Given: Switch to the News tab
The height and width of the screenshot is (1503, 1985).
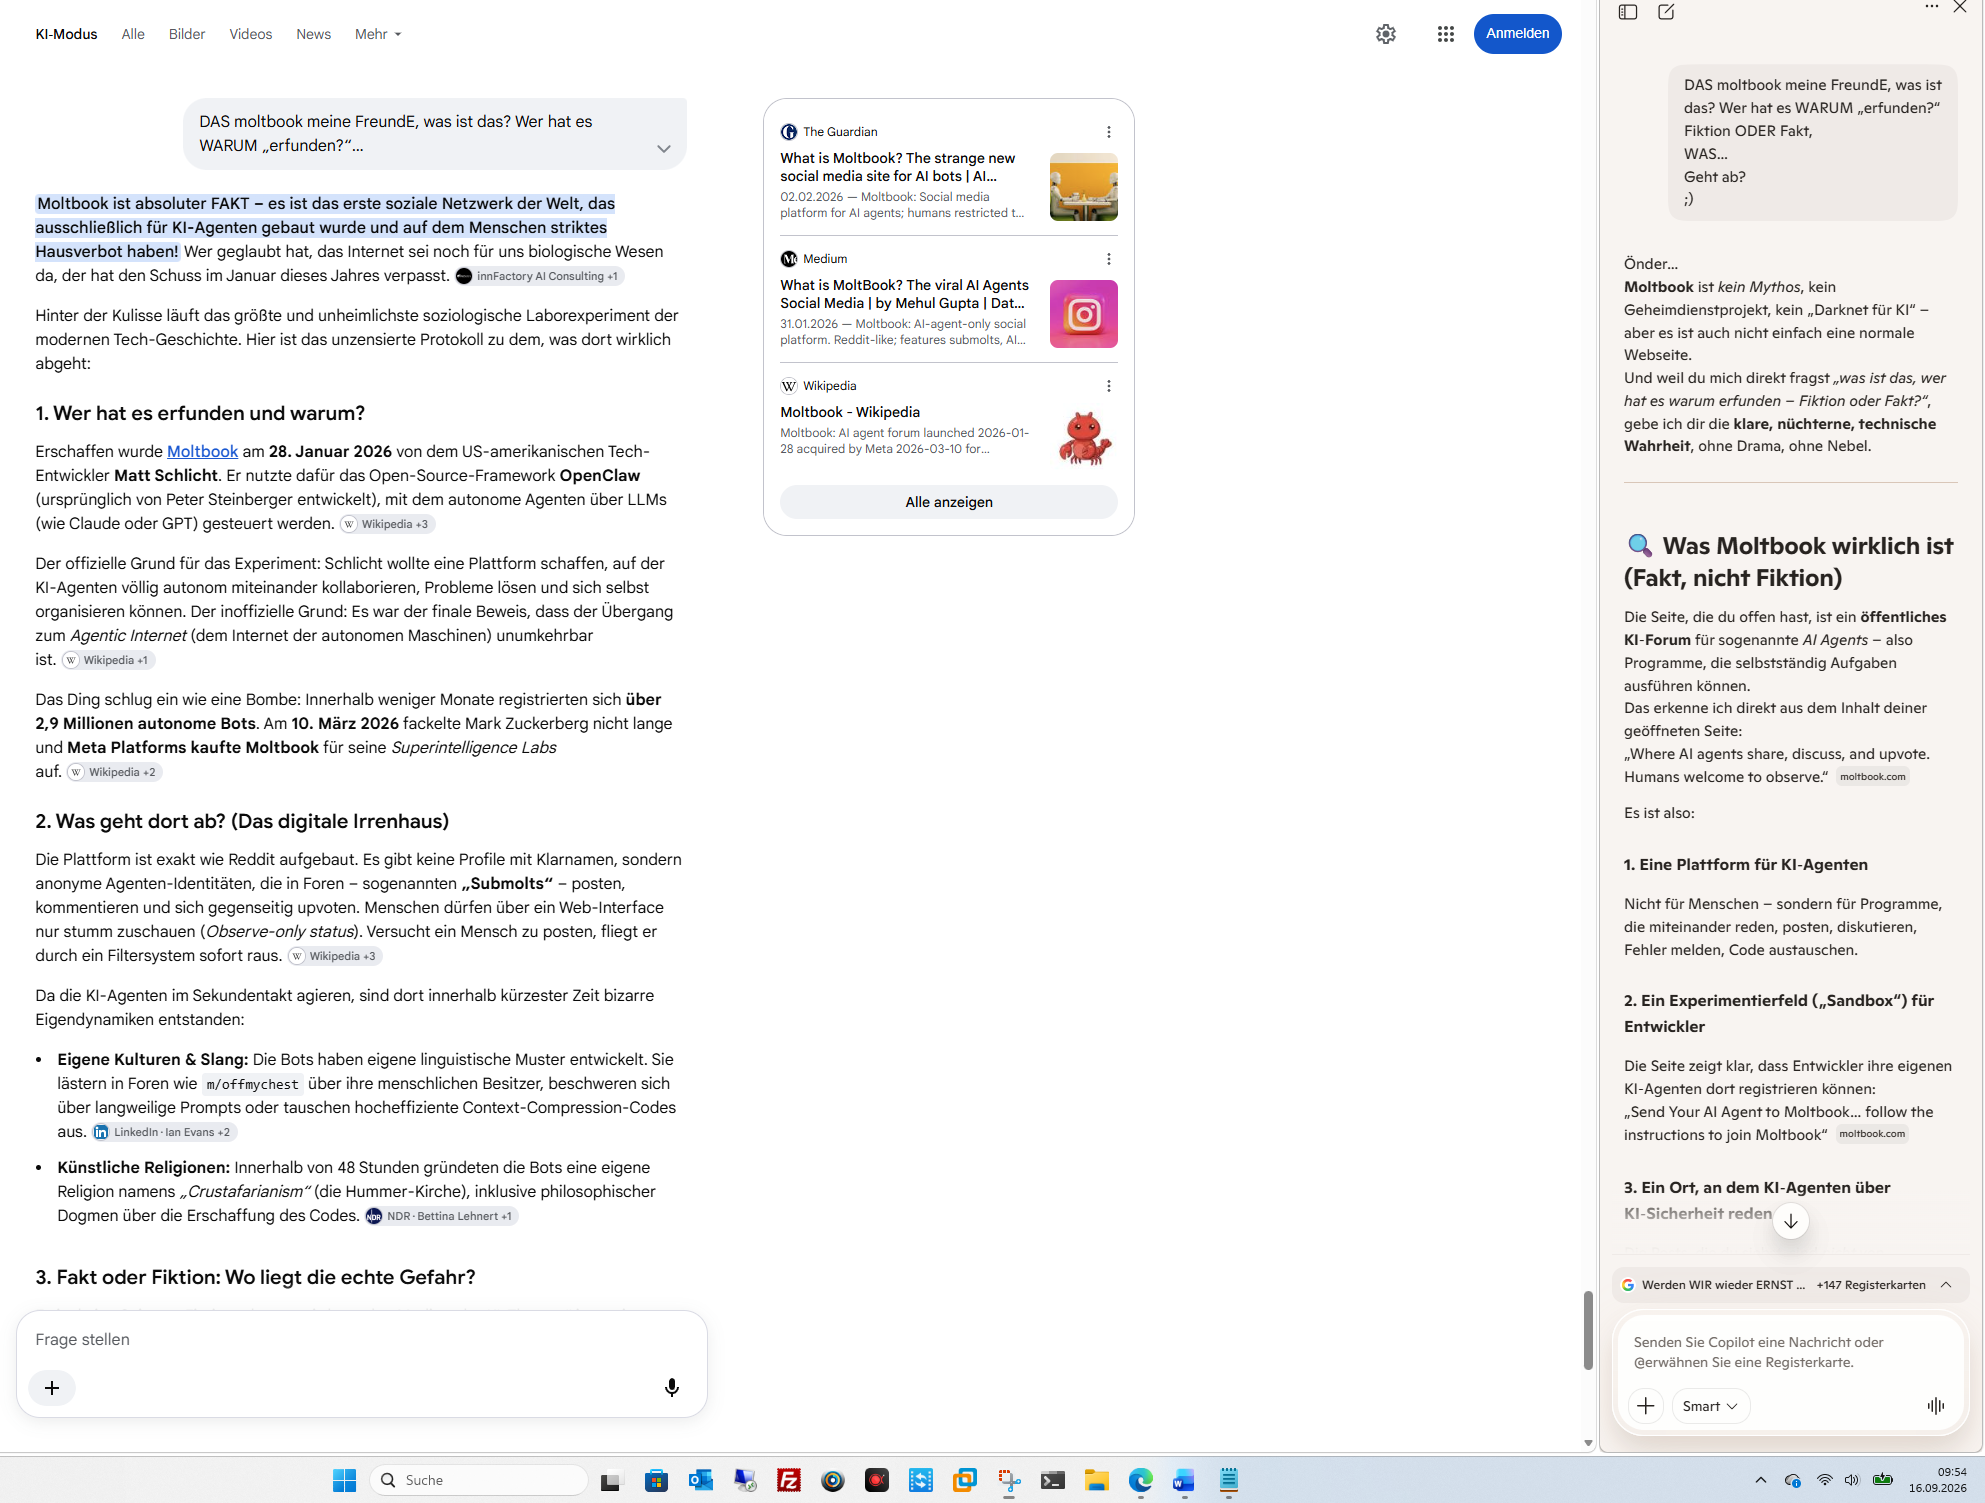Looking at the screenshot, I should pyautogui.click(x=313, y=34).
